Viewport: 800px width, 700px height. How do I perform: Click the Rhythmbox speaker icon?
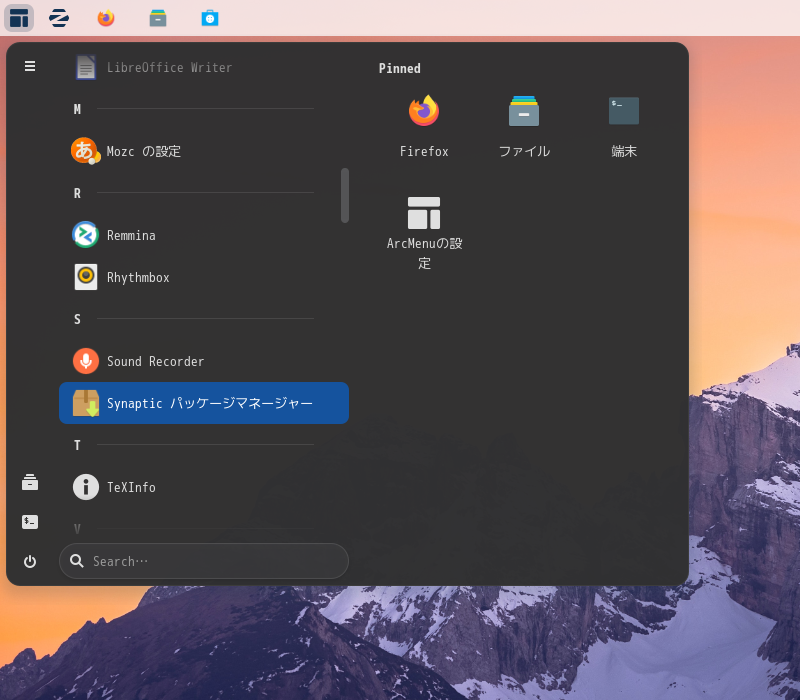(86, 277)
